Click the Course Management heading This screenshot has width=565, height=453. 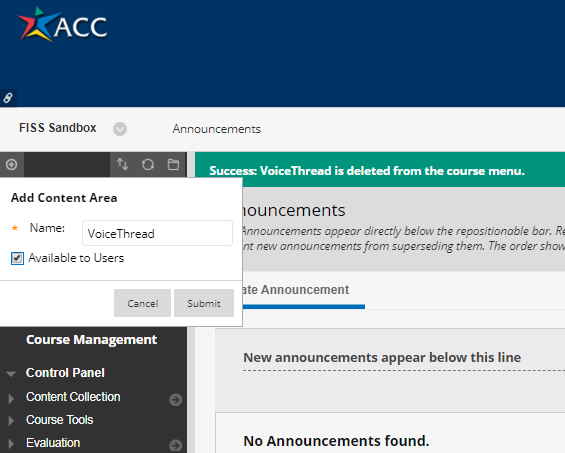pyautogui.click(x=92, y=340)
